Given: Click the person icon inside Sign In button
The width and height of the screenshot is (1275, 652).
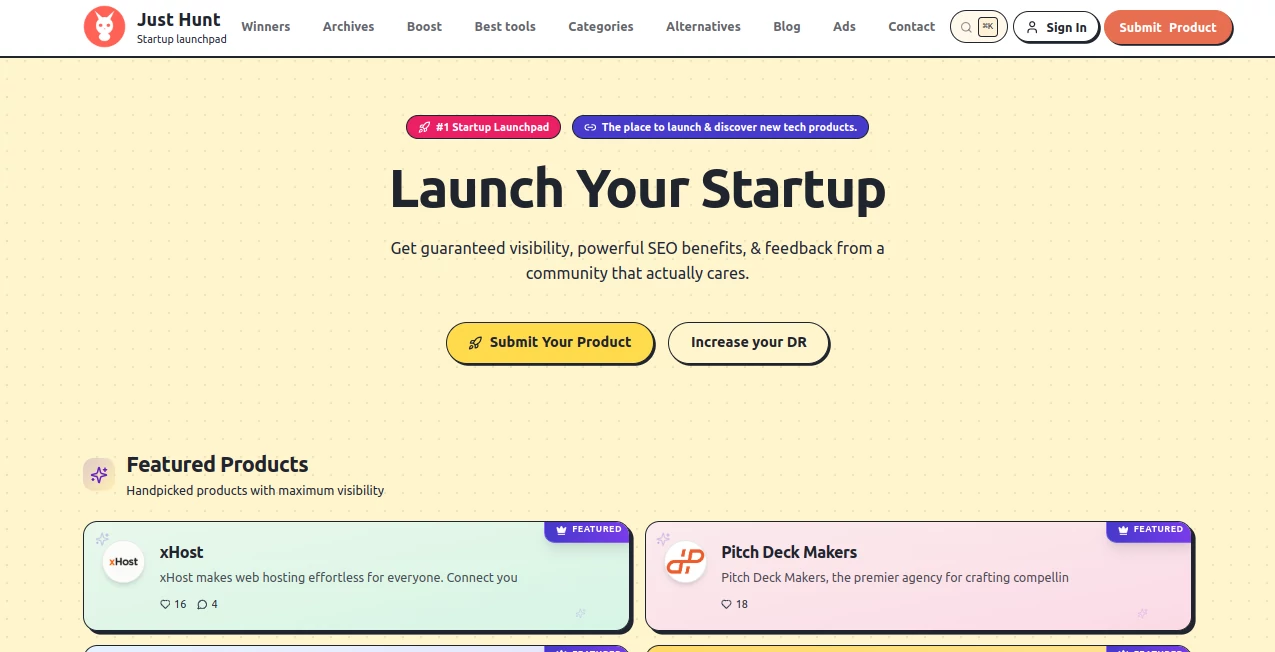Looking at the screenshot, I should [x=1032, y=27].
